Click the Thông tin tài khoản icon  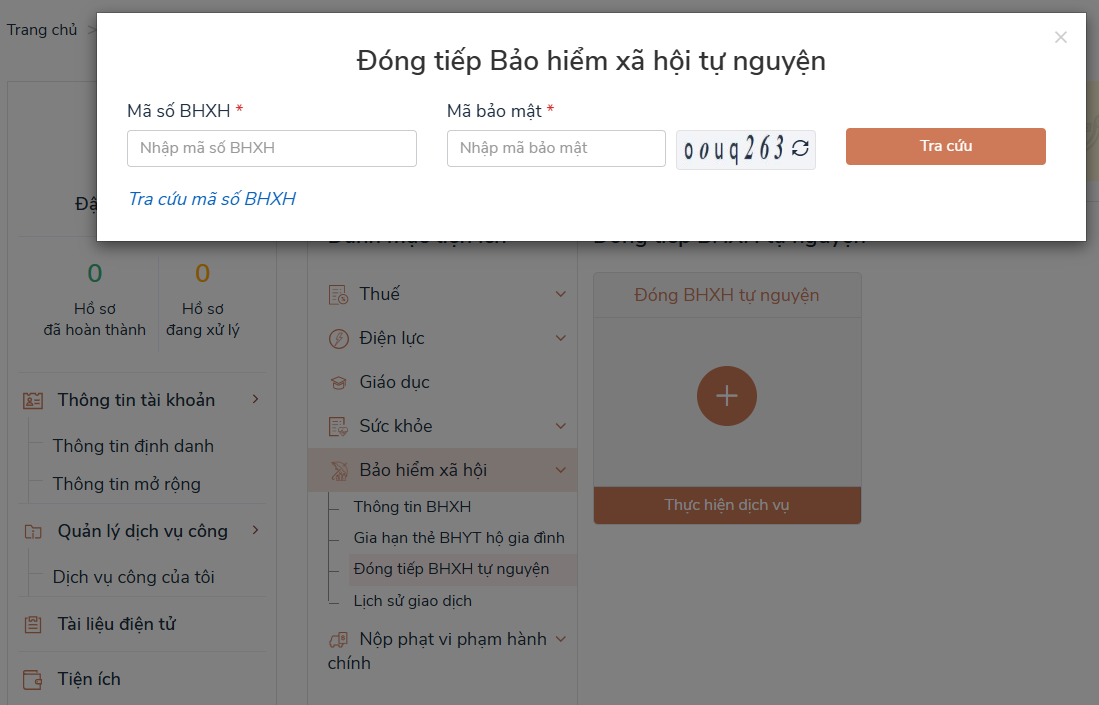[33, 401]
